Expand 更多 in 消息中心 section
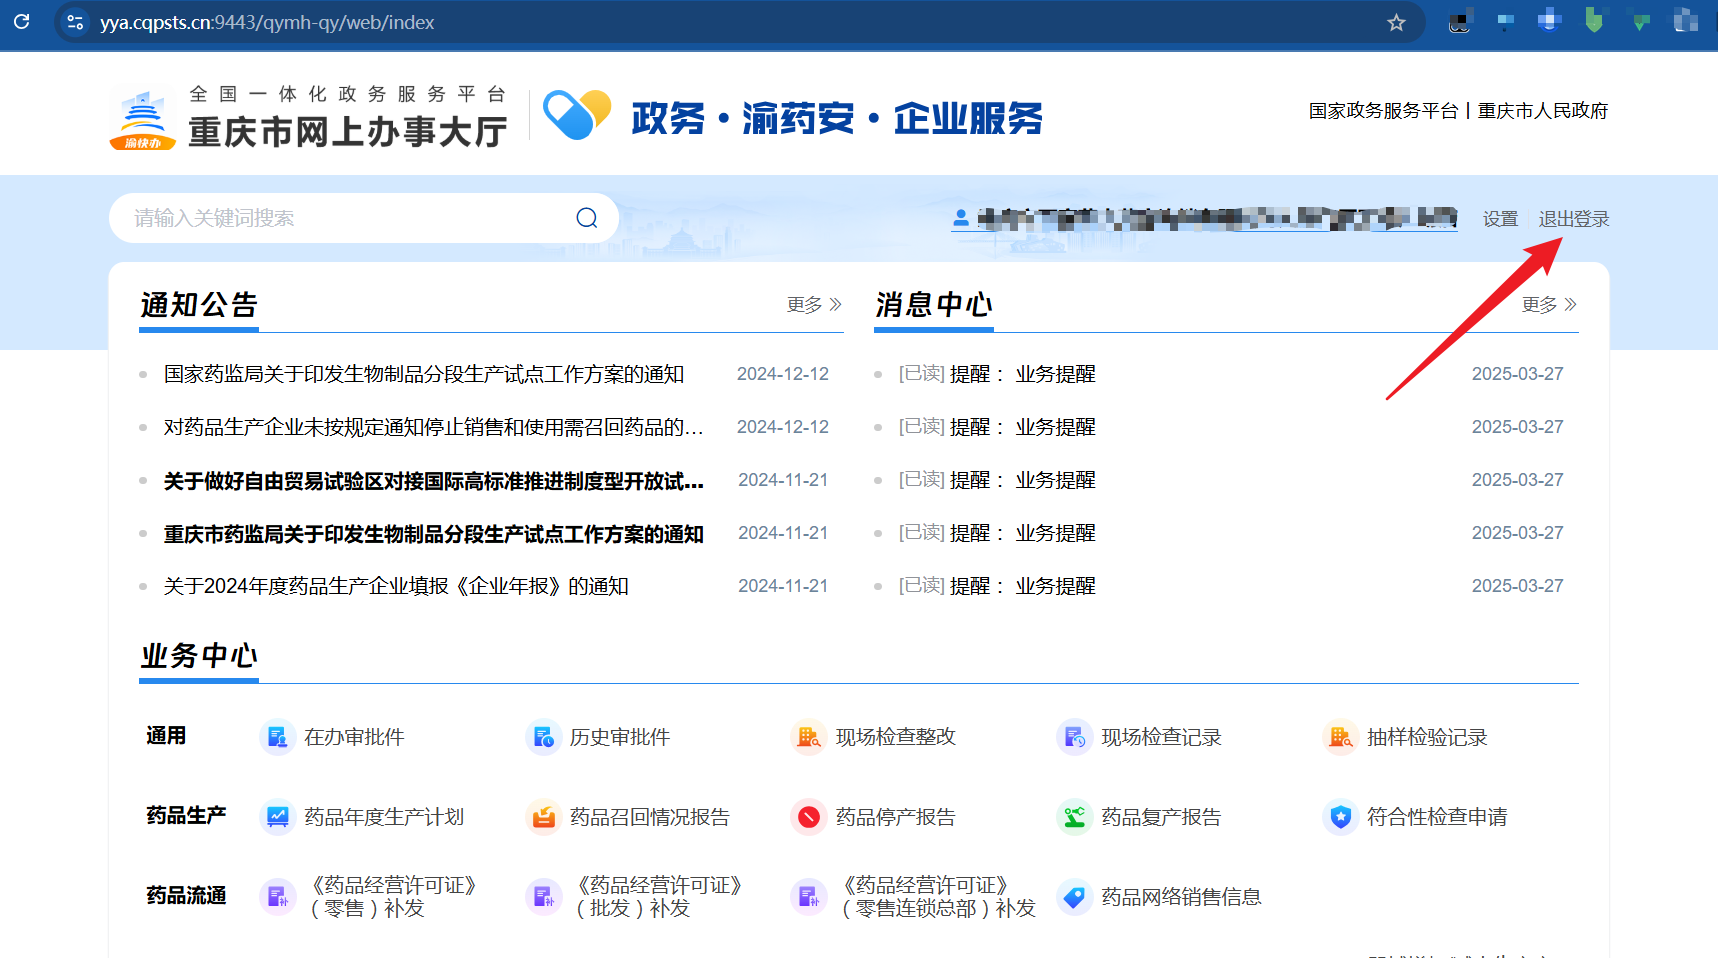Viewport: 1718px width, 958px height. (1549, 304)
